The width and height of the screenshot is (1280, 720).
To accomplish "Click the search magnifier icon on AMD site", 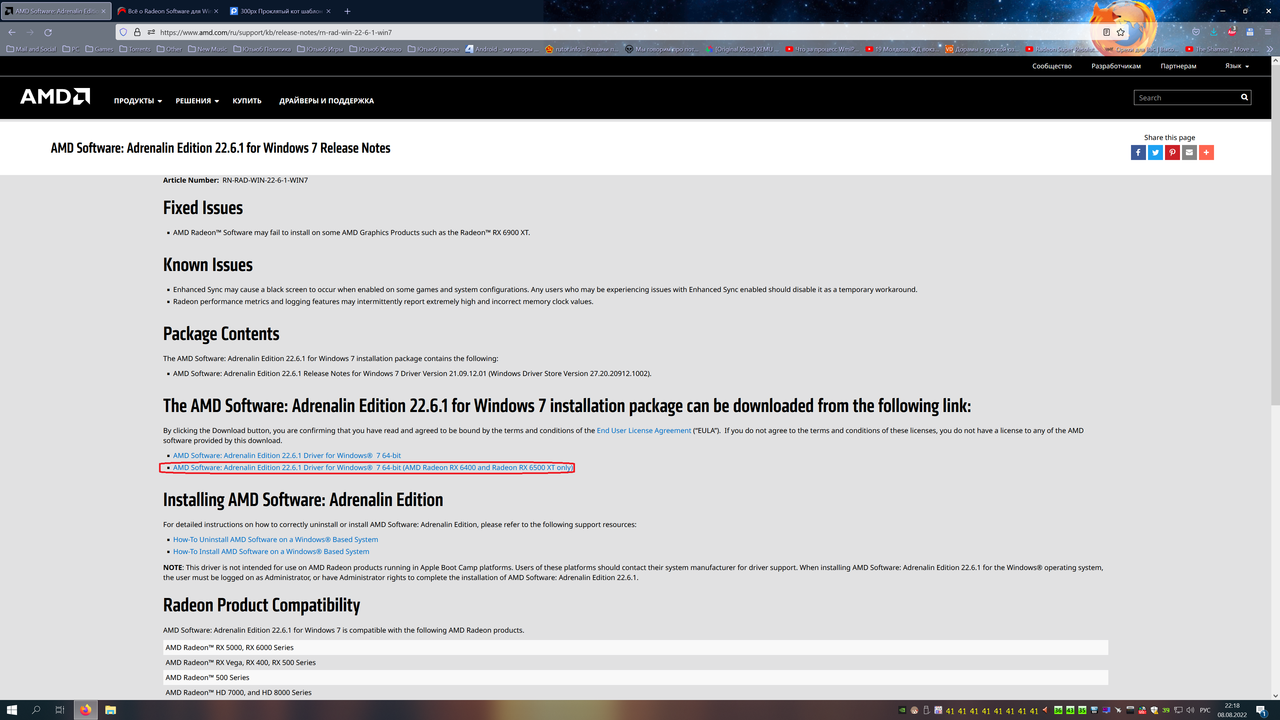I will (x=1245, y=97).
